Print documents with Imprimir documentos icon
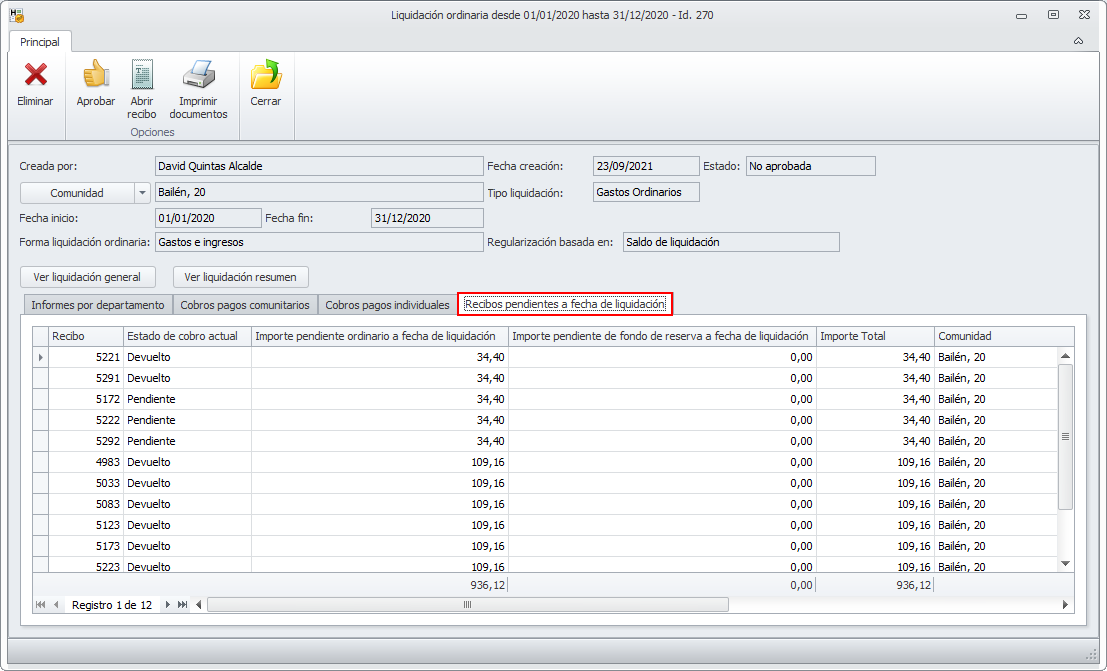The width and height of the screenshot is (1107, 671). 198,76
